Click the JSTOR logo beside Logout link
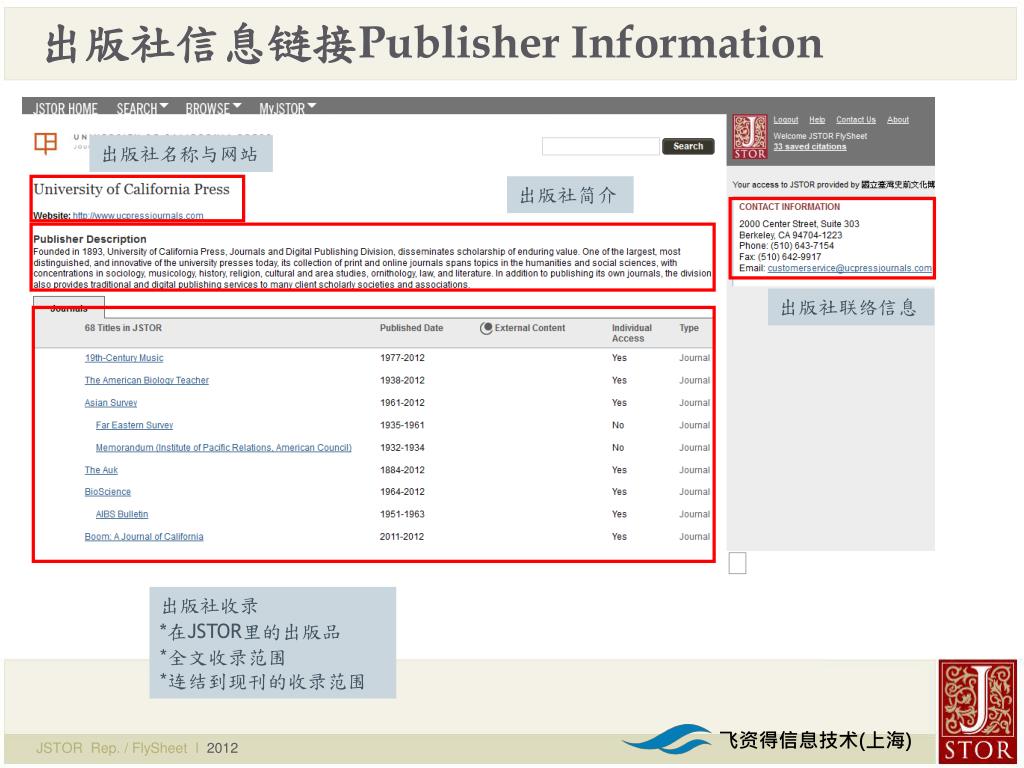The height and width of the screenshot is (768, 1024). coord(749,137)
